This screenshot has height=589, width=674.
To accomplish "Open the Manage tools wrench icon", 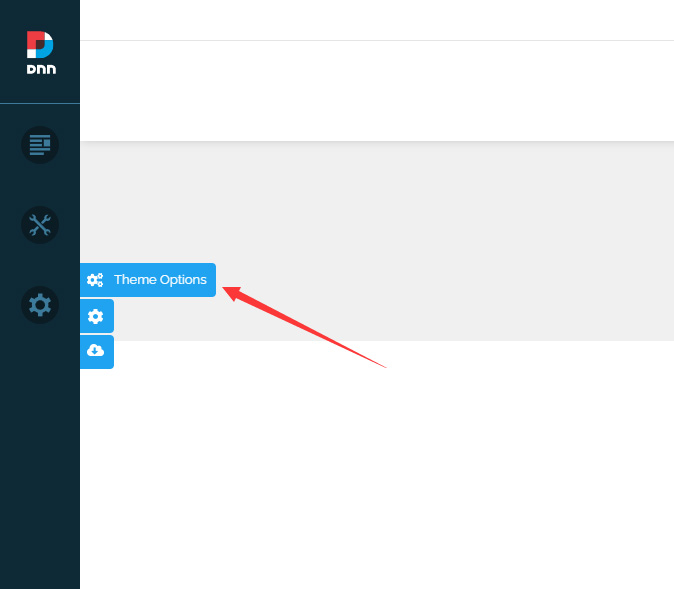I will tap(40, 225).
